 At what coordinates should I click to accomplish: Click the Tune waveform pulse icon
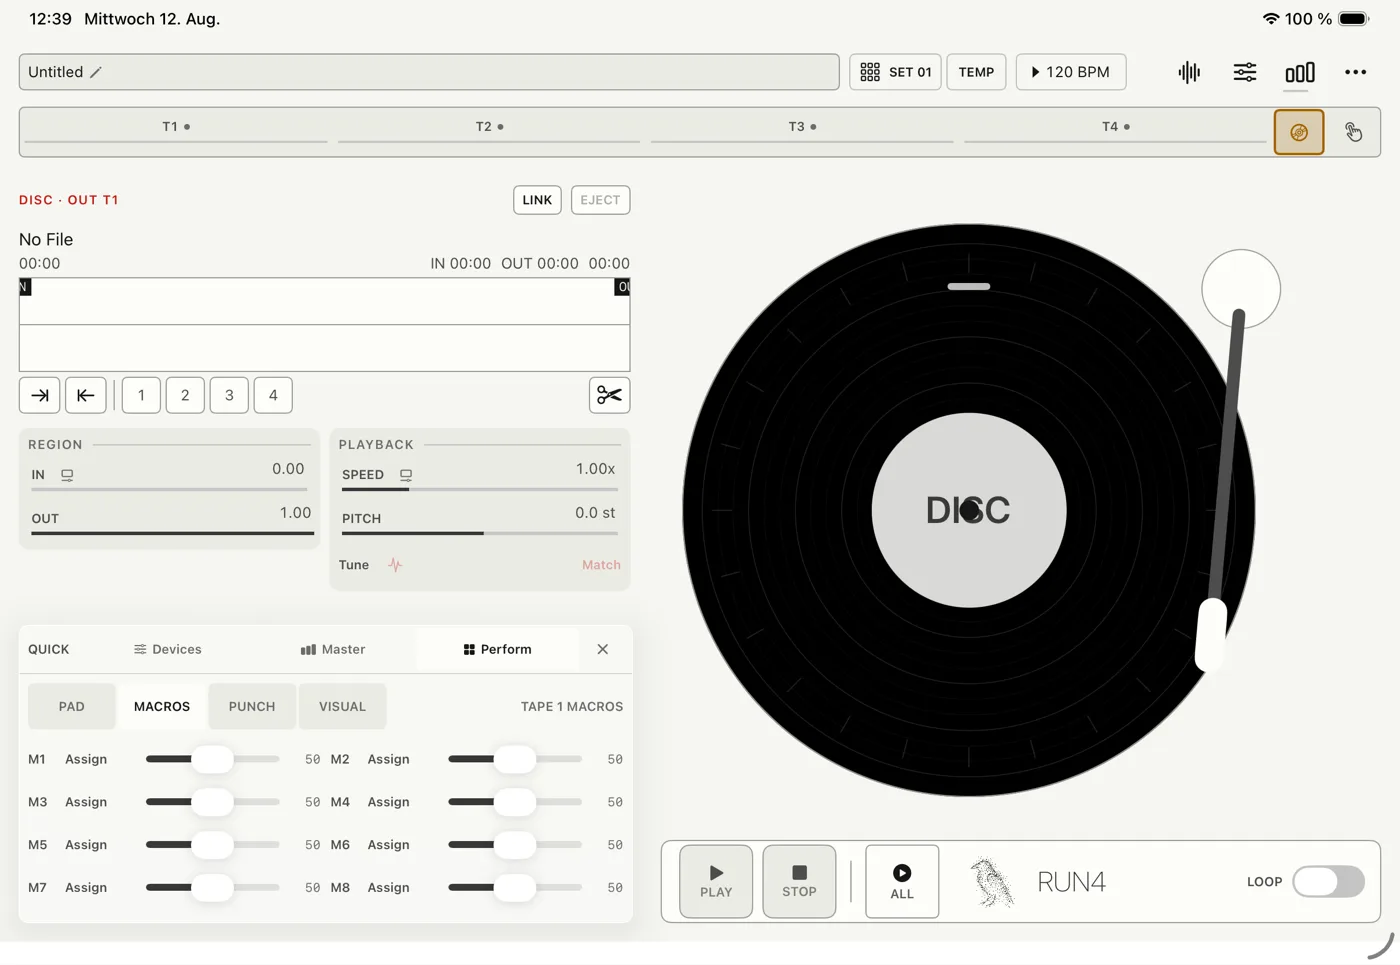[x=396, y=565]
